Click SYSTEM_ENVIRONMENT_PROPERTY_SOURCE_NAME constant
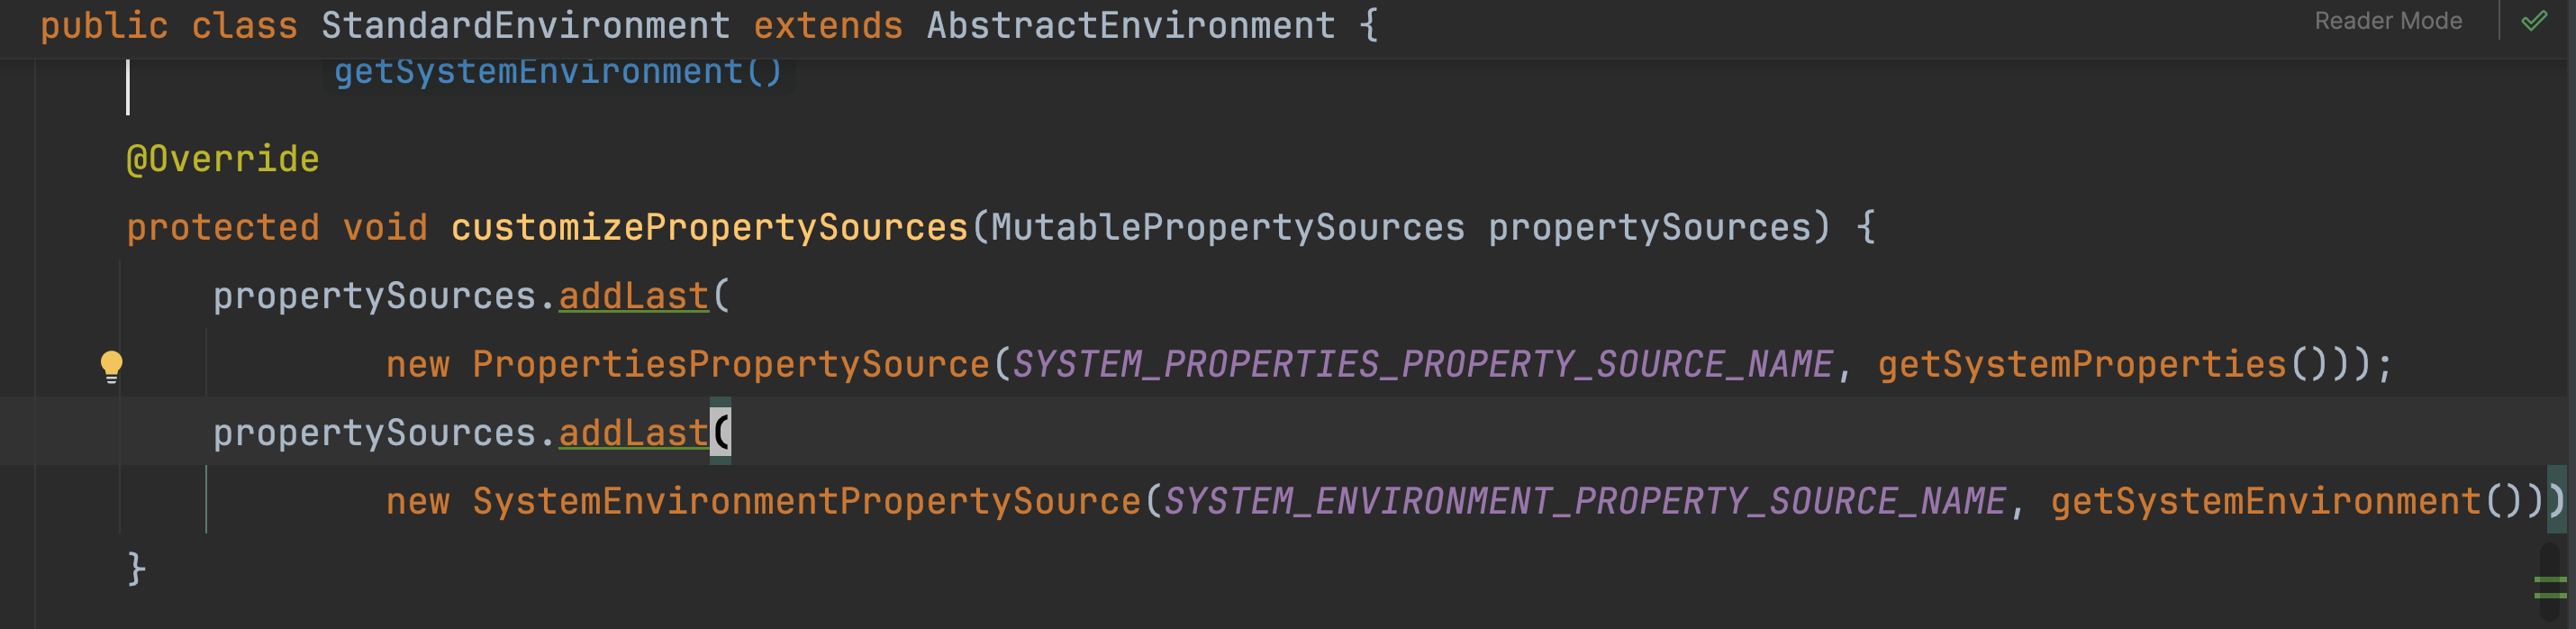 point(1585,502)
